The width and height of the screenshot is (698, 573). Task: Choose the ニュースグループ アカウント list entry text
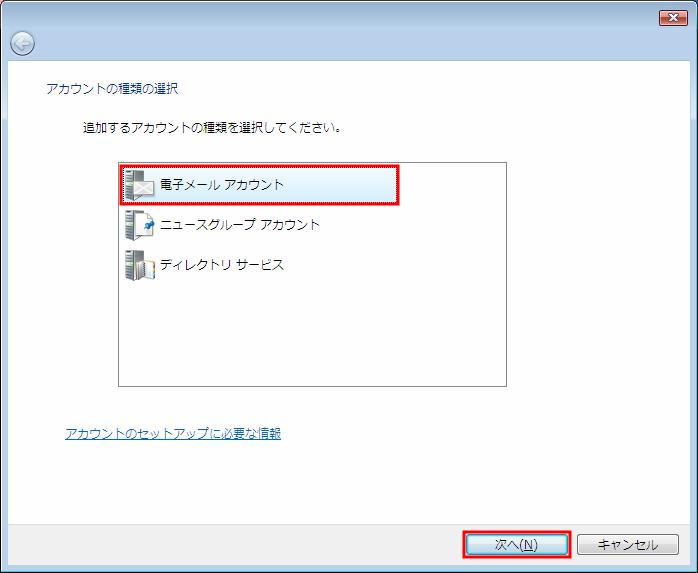(x=239, y=224)
